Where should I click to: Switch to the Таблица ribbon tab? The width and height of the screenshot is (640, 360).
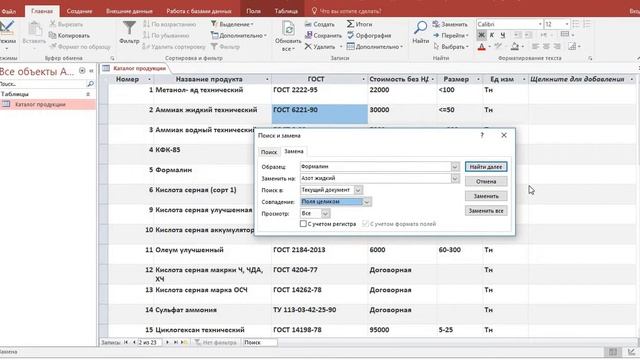[286, 11]
